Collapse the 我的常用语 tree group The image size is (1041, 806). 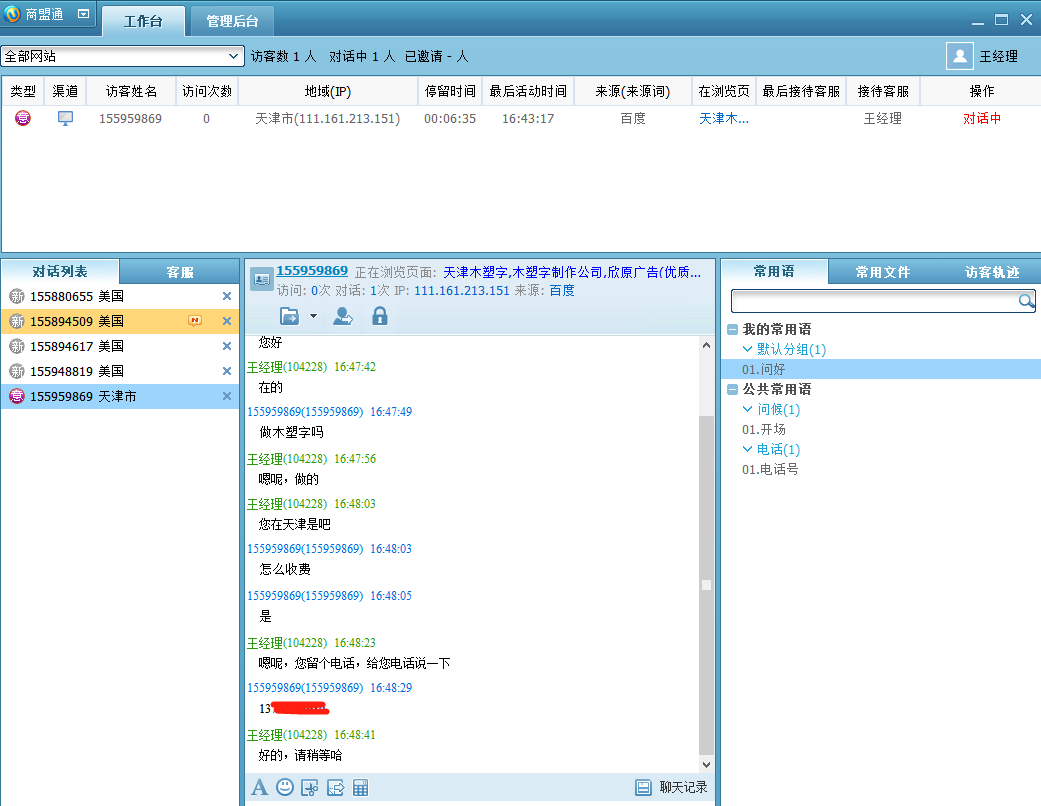click(x=733, y=329)
